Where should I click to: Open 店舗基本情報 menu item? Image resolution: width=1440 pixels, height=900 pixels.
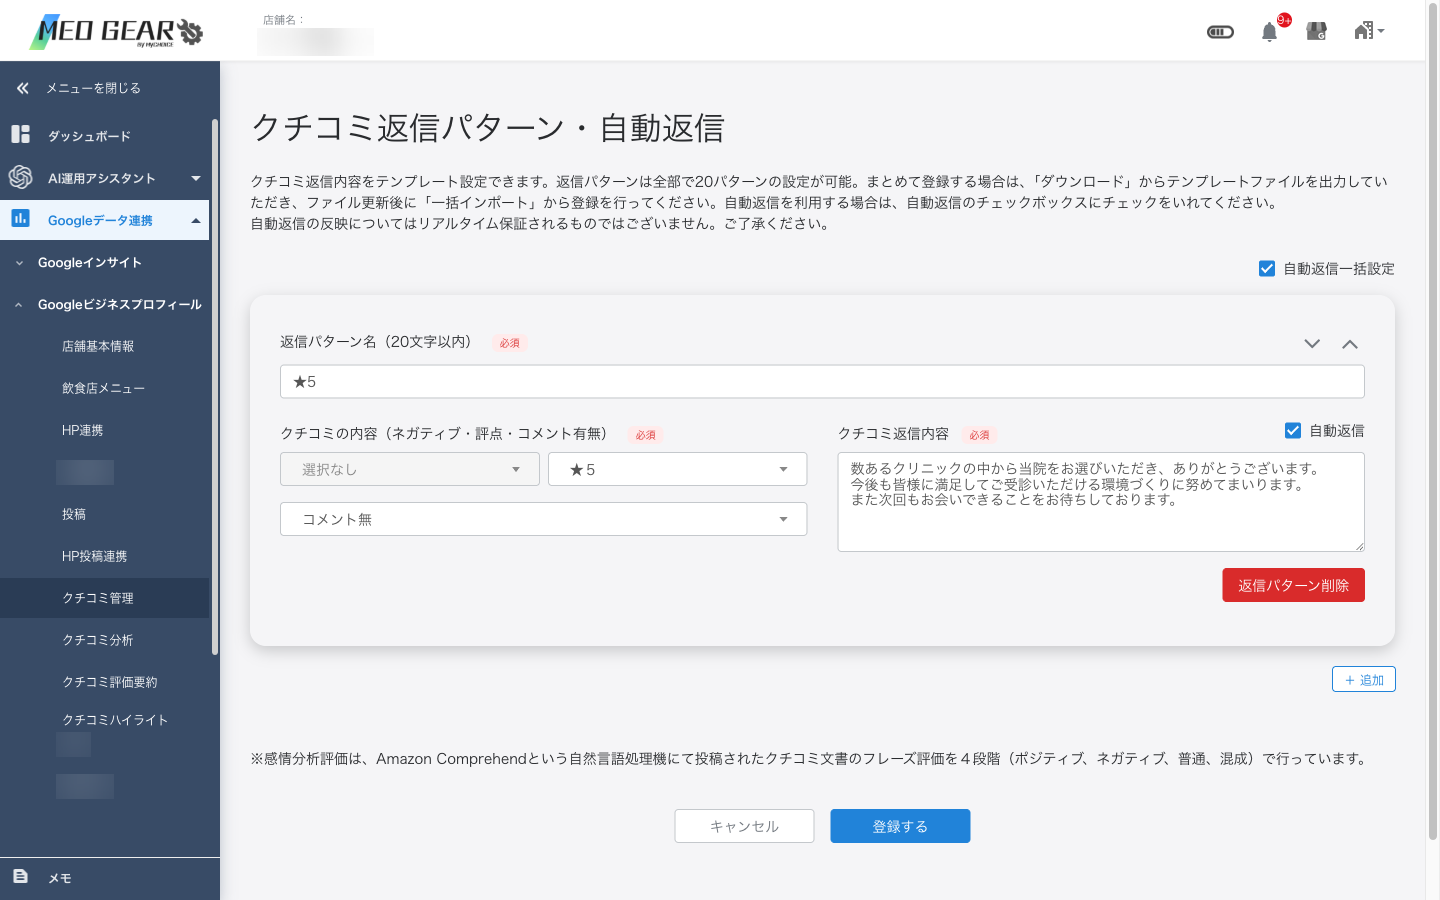[98, 346]
